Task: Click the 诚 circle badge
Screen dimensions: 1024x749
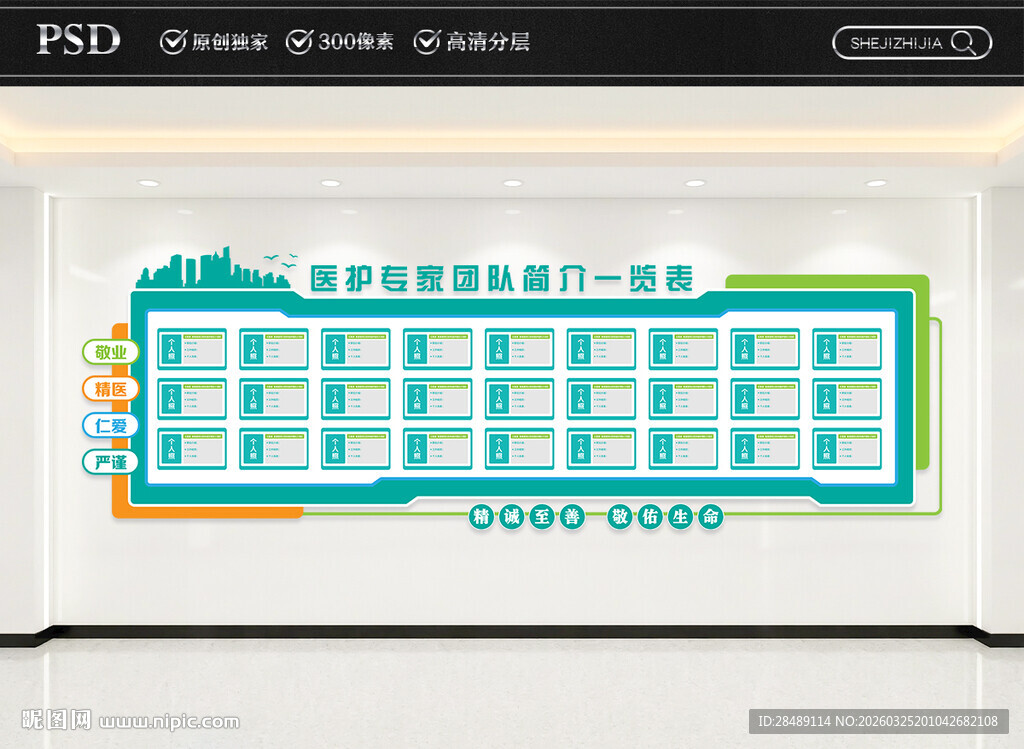Action: [x=512, y=517]
